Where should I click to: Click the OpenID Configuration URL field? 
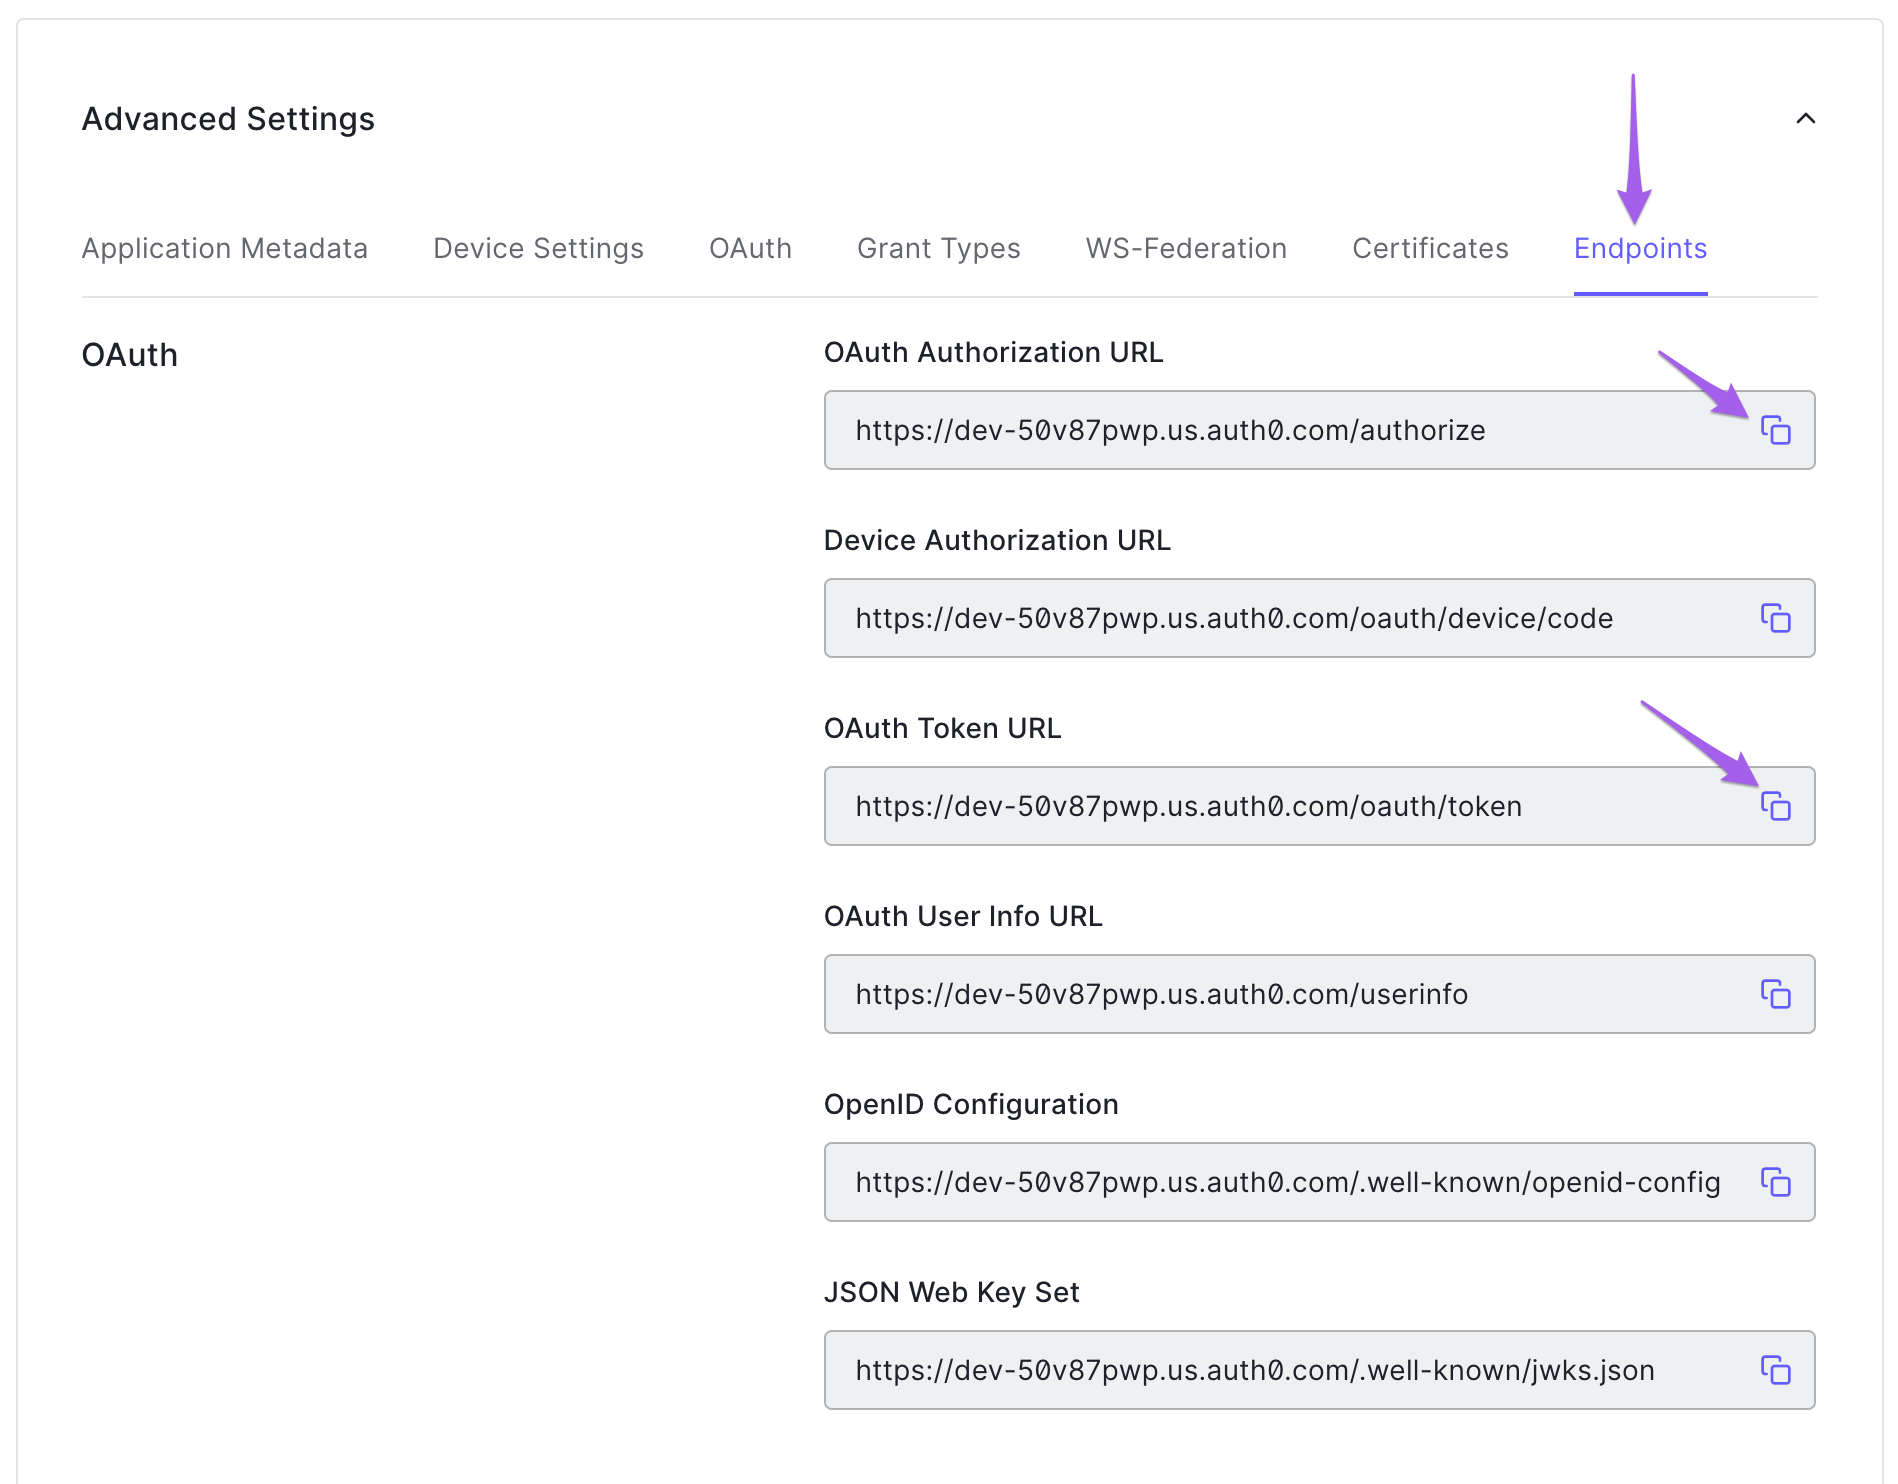[x=1319, y=1182]
